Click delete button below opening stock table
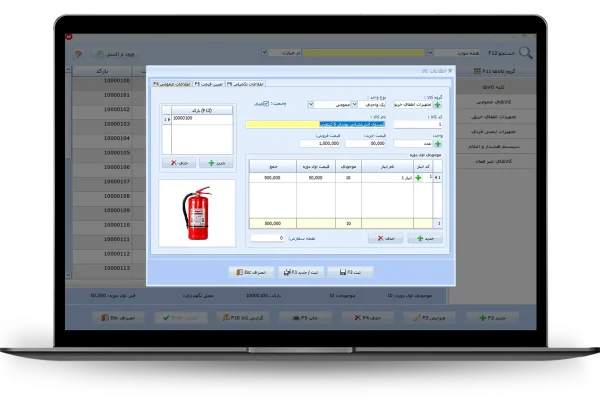600x400 pixels. (x=385, y=238)
